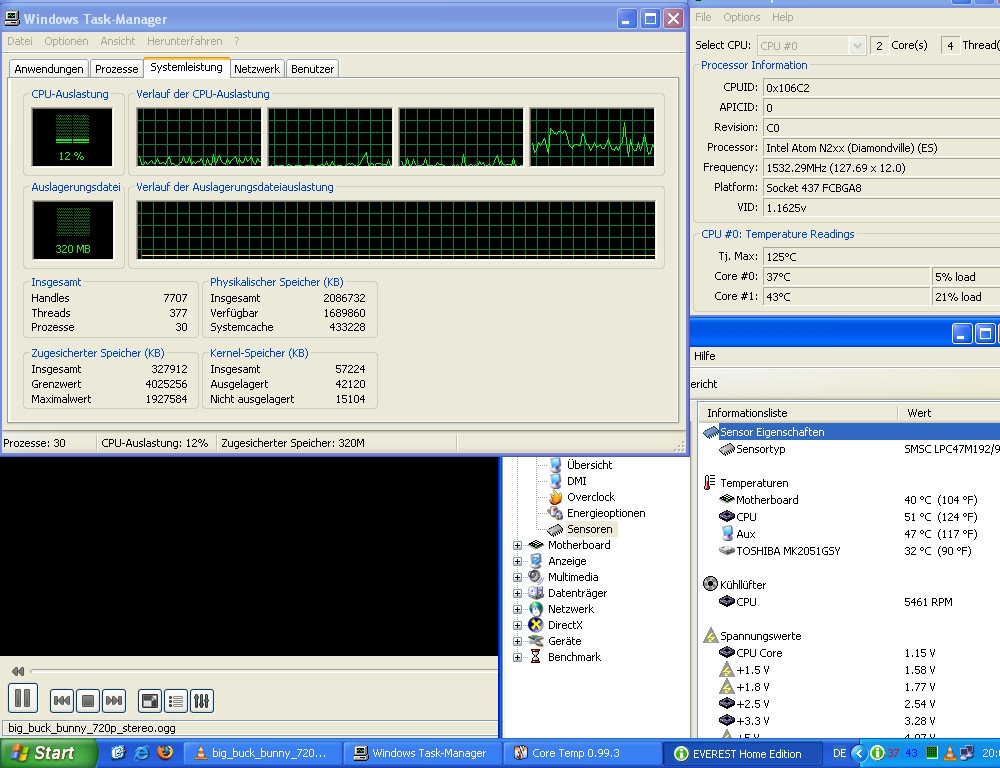1000x768 pixels.
Task: Switch to the Netzwerk tab in Task Manager
Action: [x=257, y=69]
